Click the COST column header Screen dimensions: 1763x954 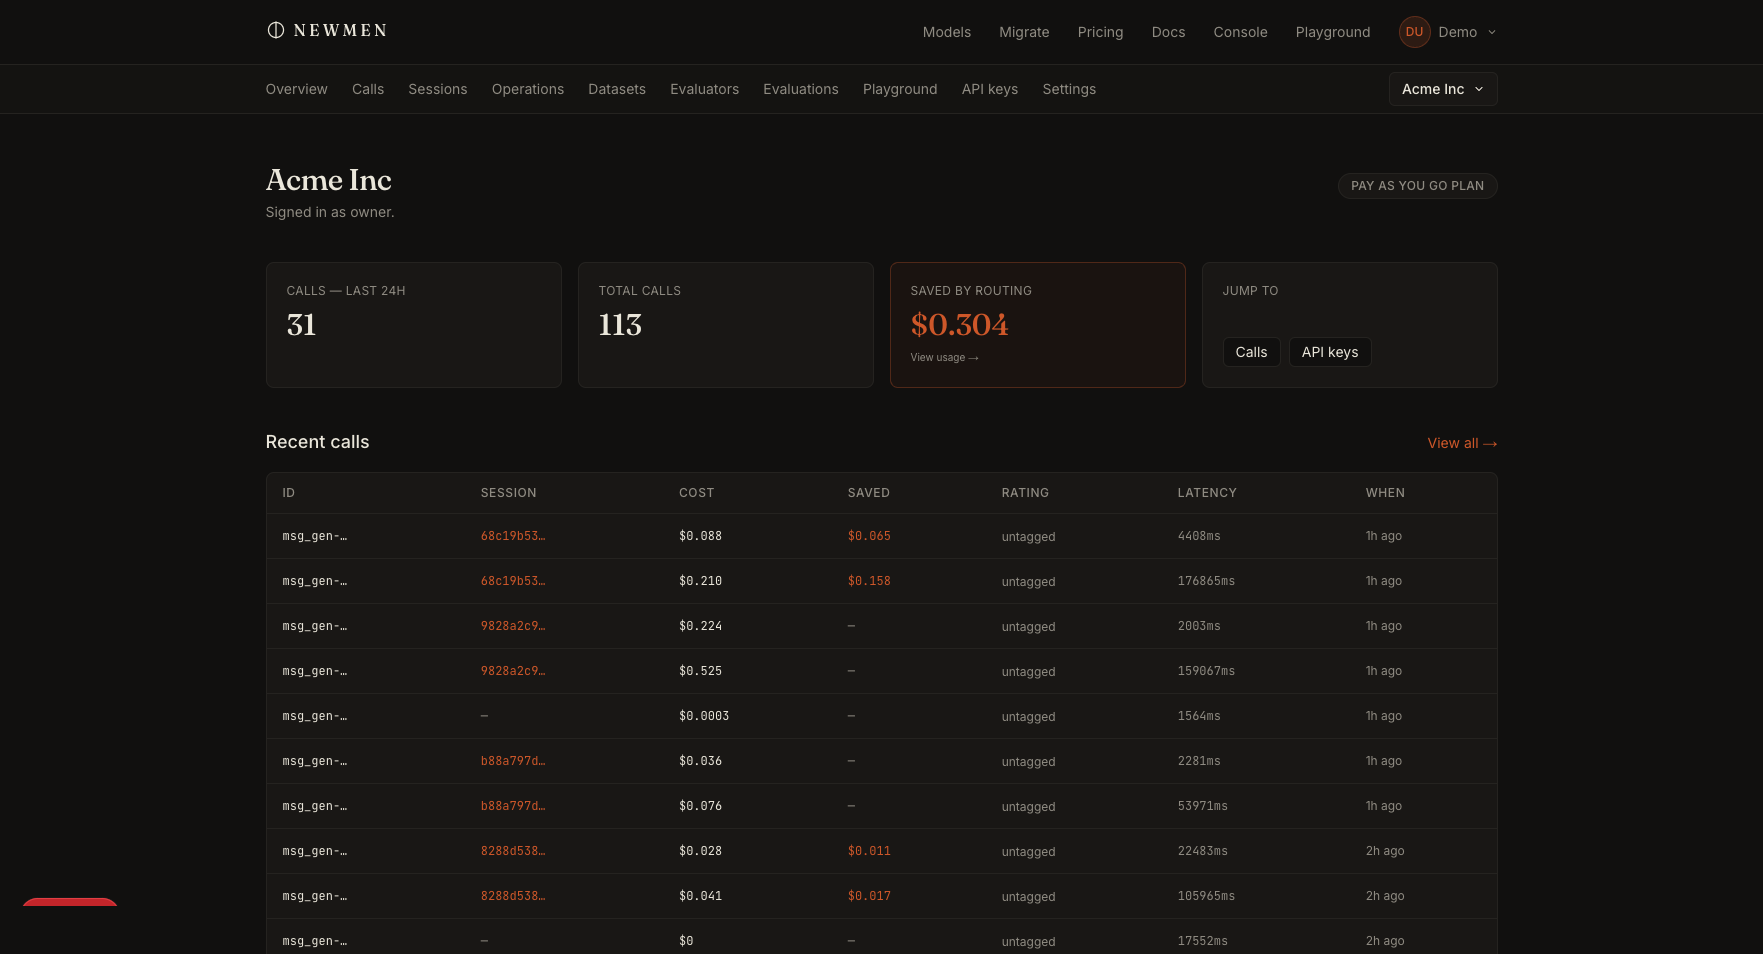[x=697, y=493]
